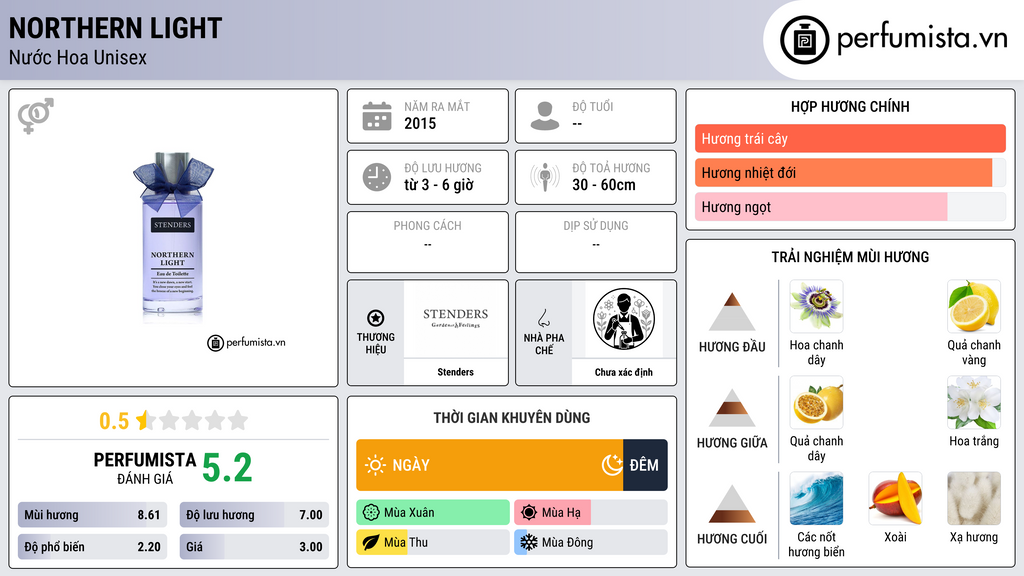Click the dark Đêm nighttime segment
The width and height of the screenshot is (1024, 576).
645,465
